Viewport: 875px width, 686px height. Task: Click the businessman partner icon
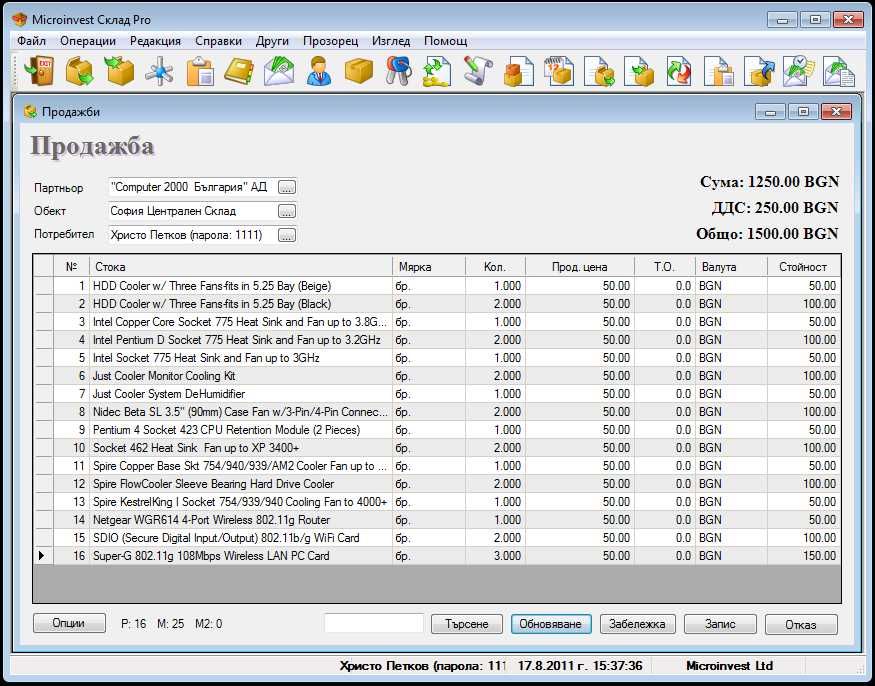pos(319,71)
